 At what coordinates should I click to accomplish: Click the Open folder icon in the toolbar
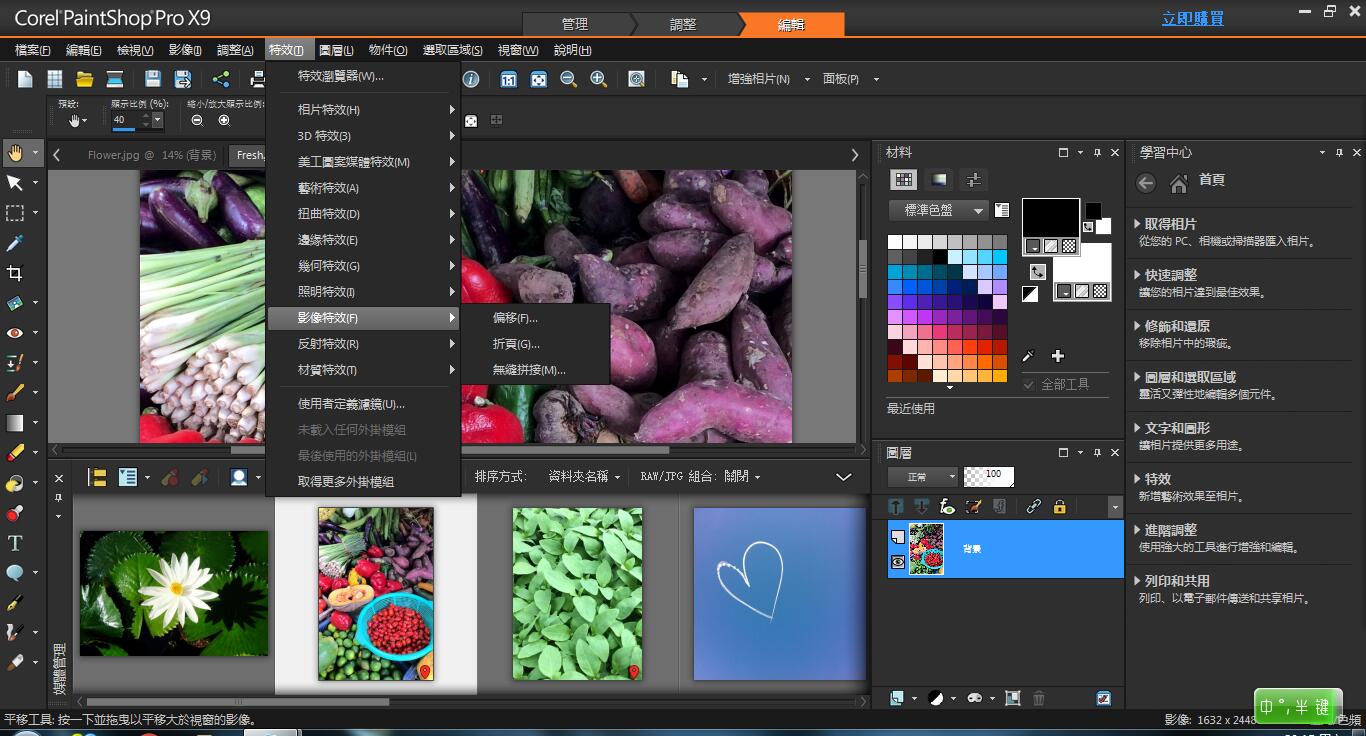coord(85,79)
